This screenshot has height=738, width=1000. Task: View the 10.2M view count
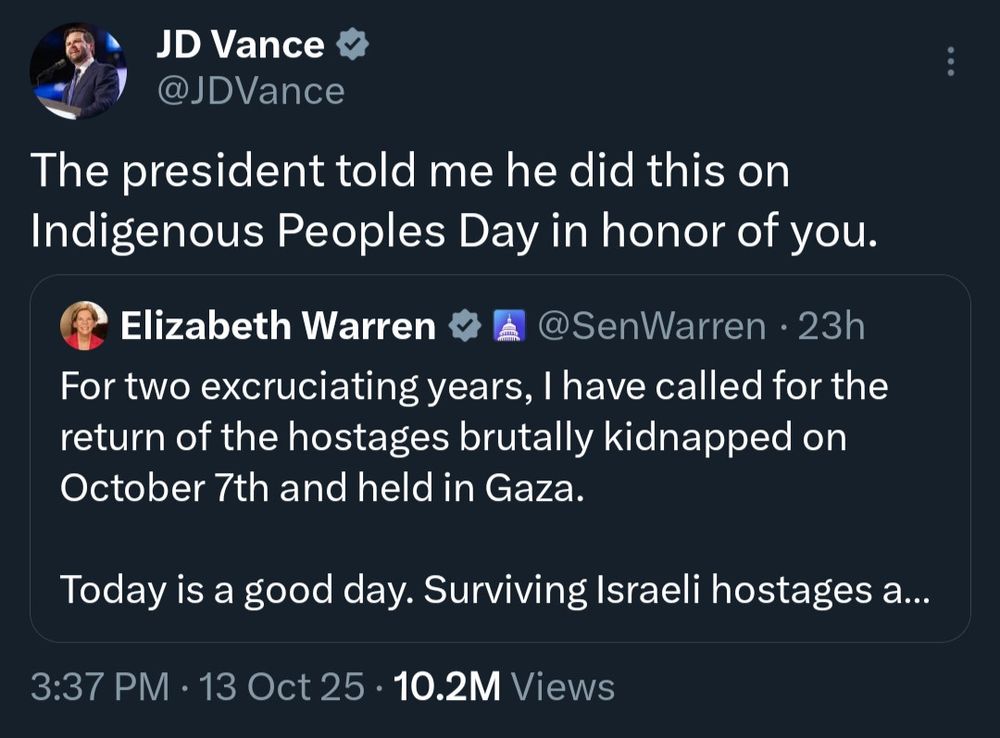[x=446, y=688]
